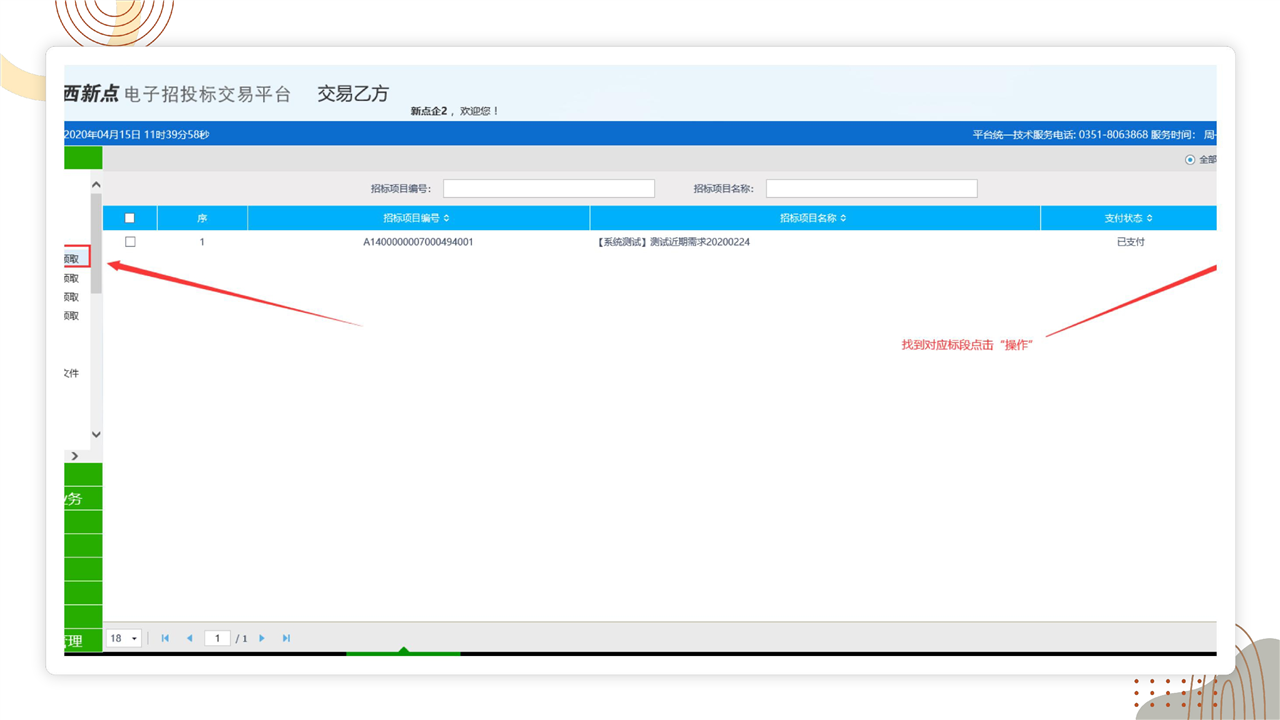Go to first page in pager
Viewport: 1280px width, 720px height.
pyautogui.click(x=165, y=638)
